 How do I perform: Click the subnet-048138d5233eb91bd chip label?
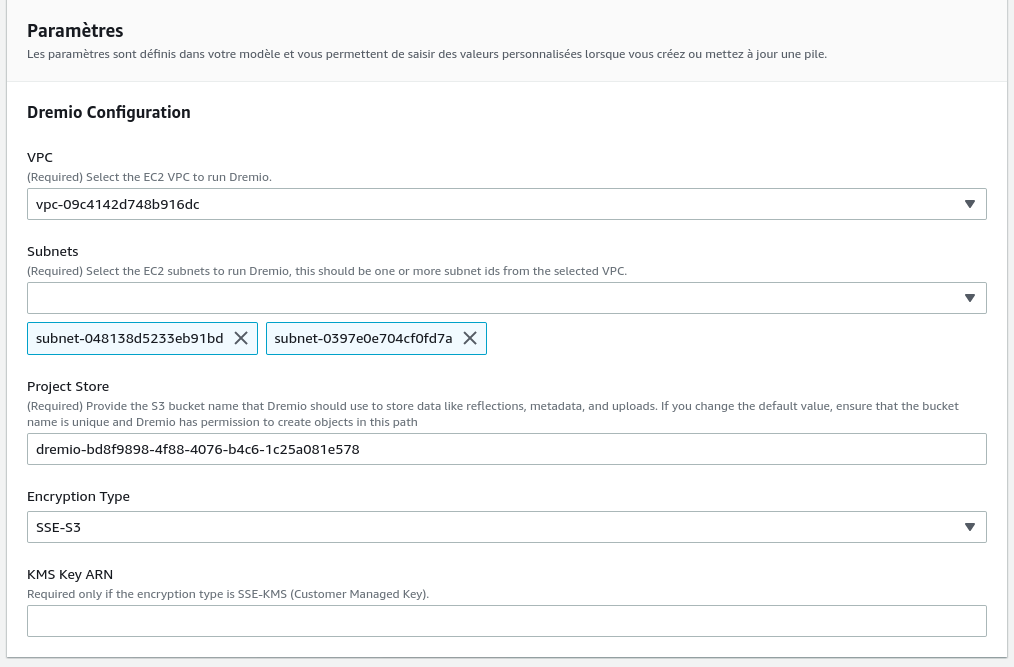click(127, 338)
